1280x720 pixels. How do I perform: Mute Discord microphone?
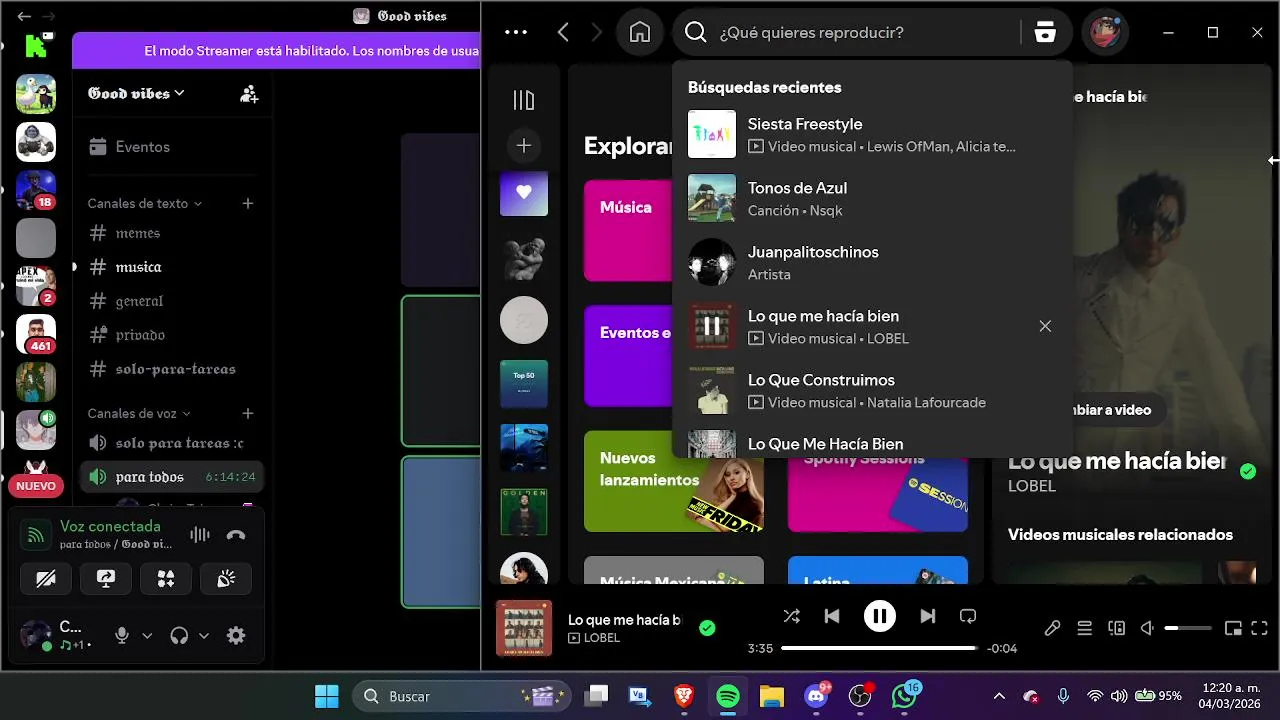[122, 635]
